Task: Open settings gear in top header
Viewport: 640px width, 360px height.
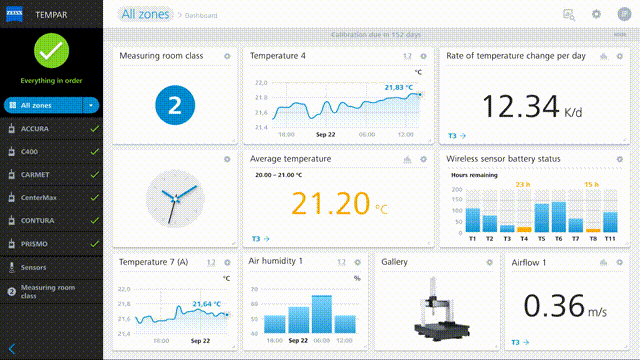Action: 596,14
